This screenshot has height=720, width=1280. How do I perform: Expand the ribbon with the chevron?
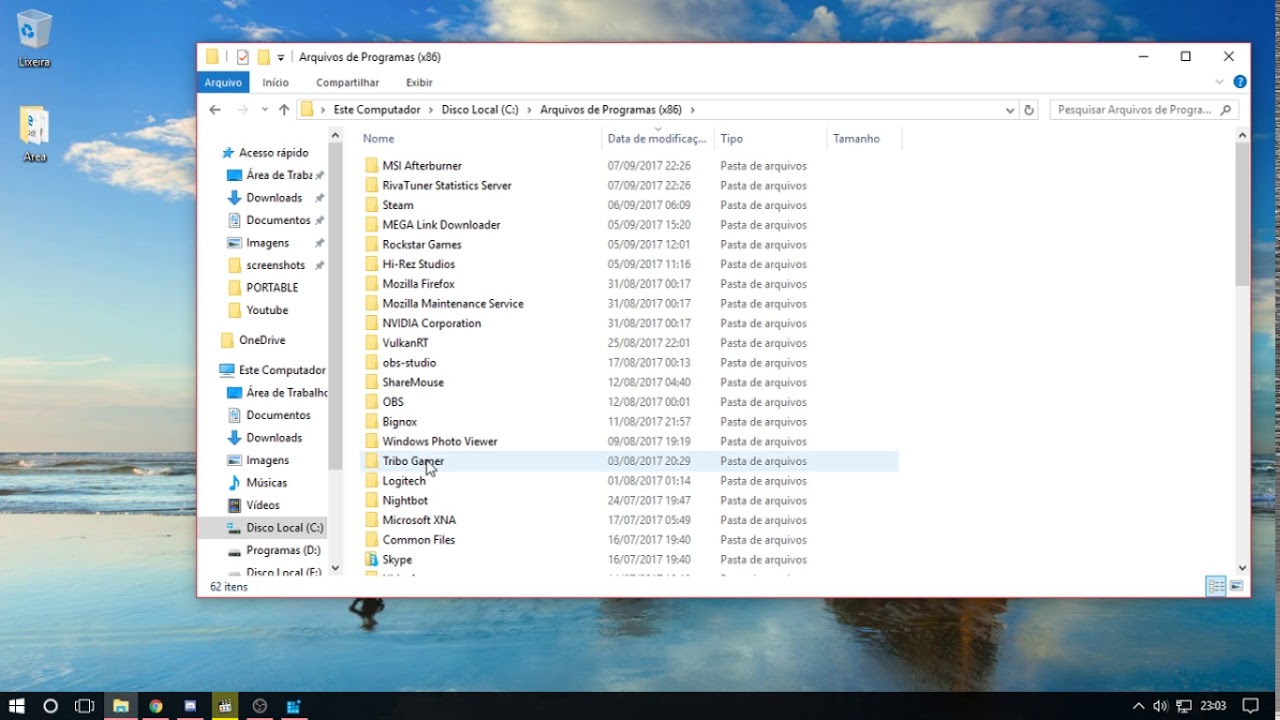1220,82
